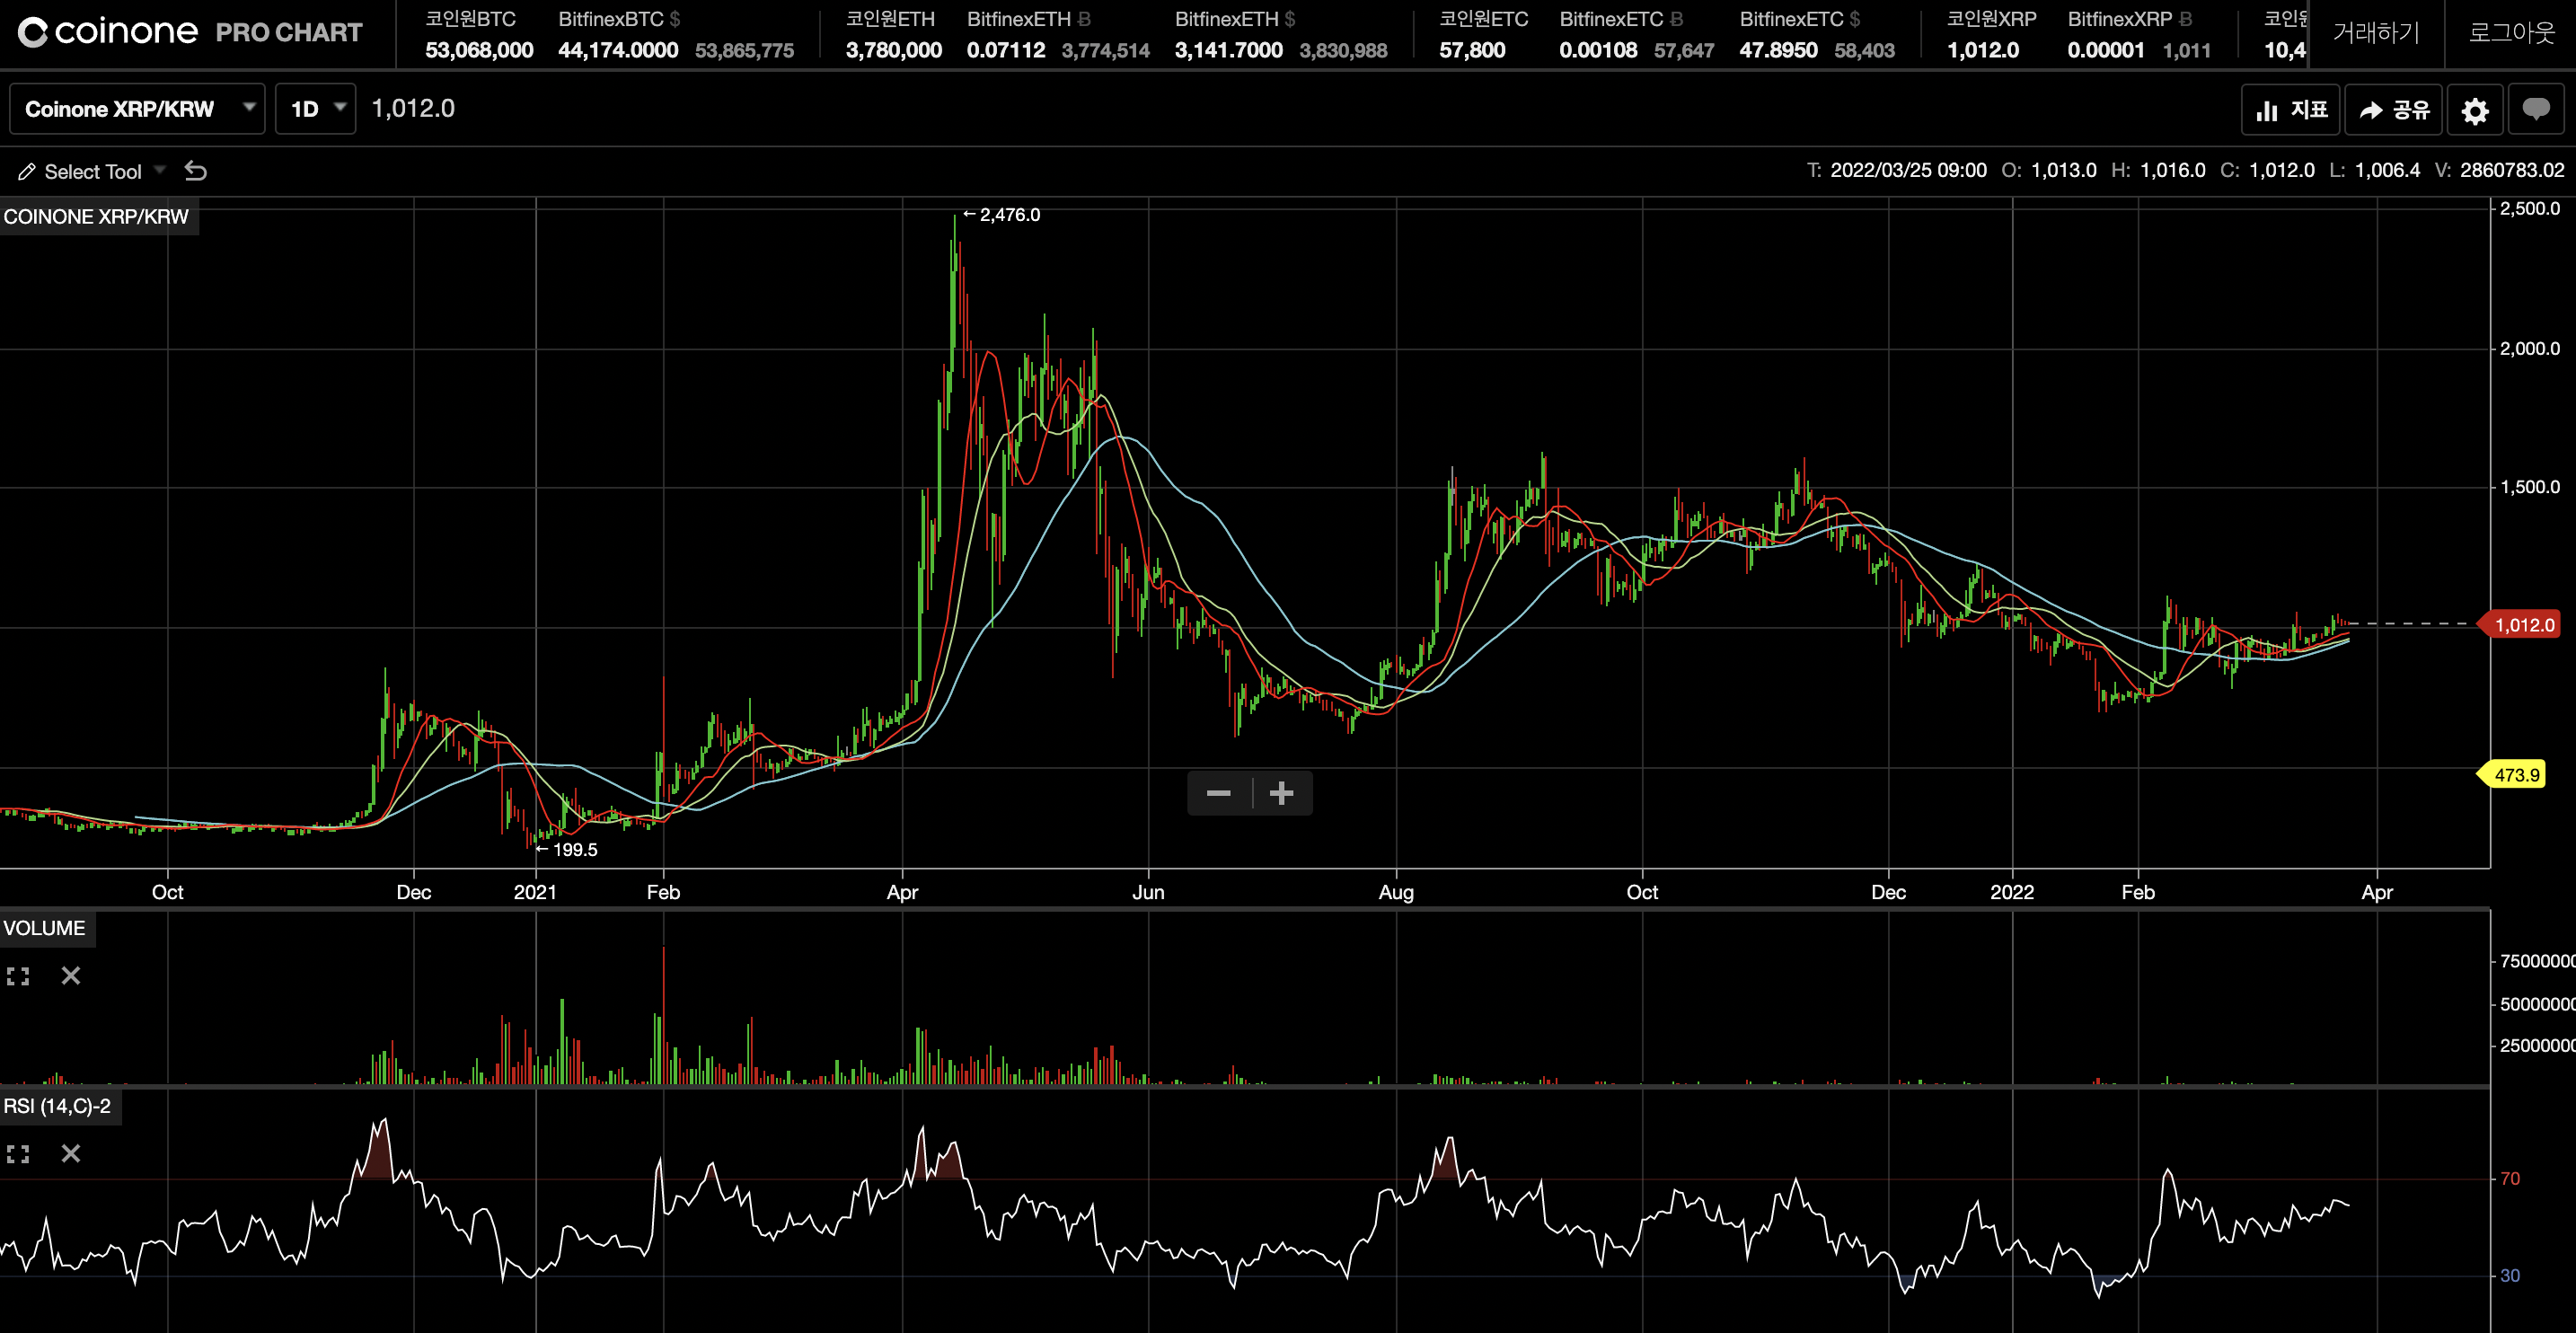Click the undo arrow icon
This screenshot has width=2576, height=1333.
[196, 171]
